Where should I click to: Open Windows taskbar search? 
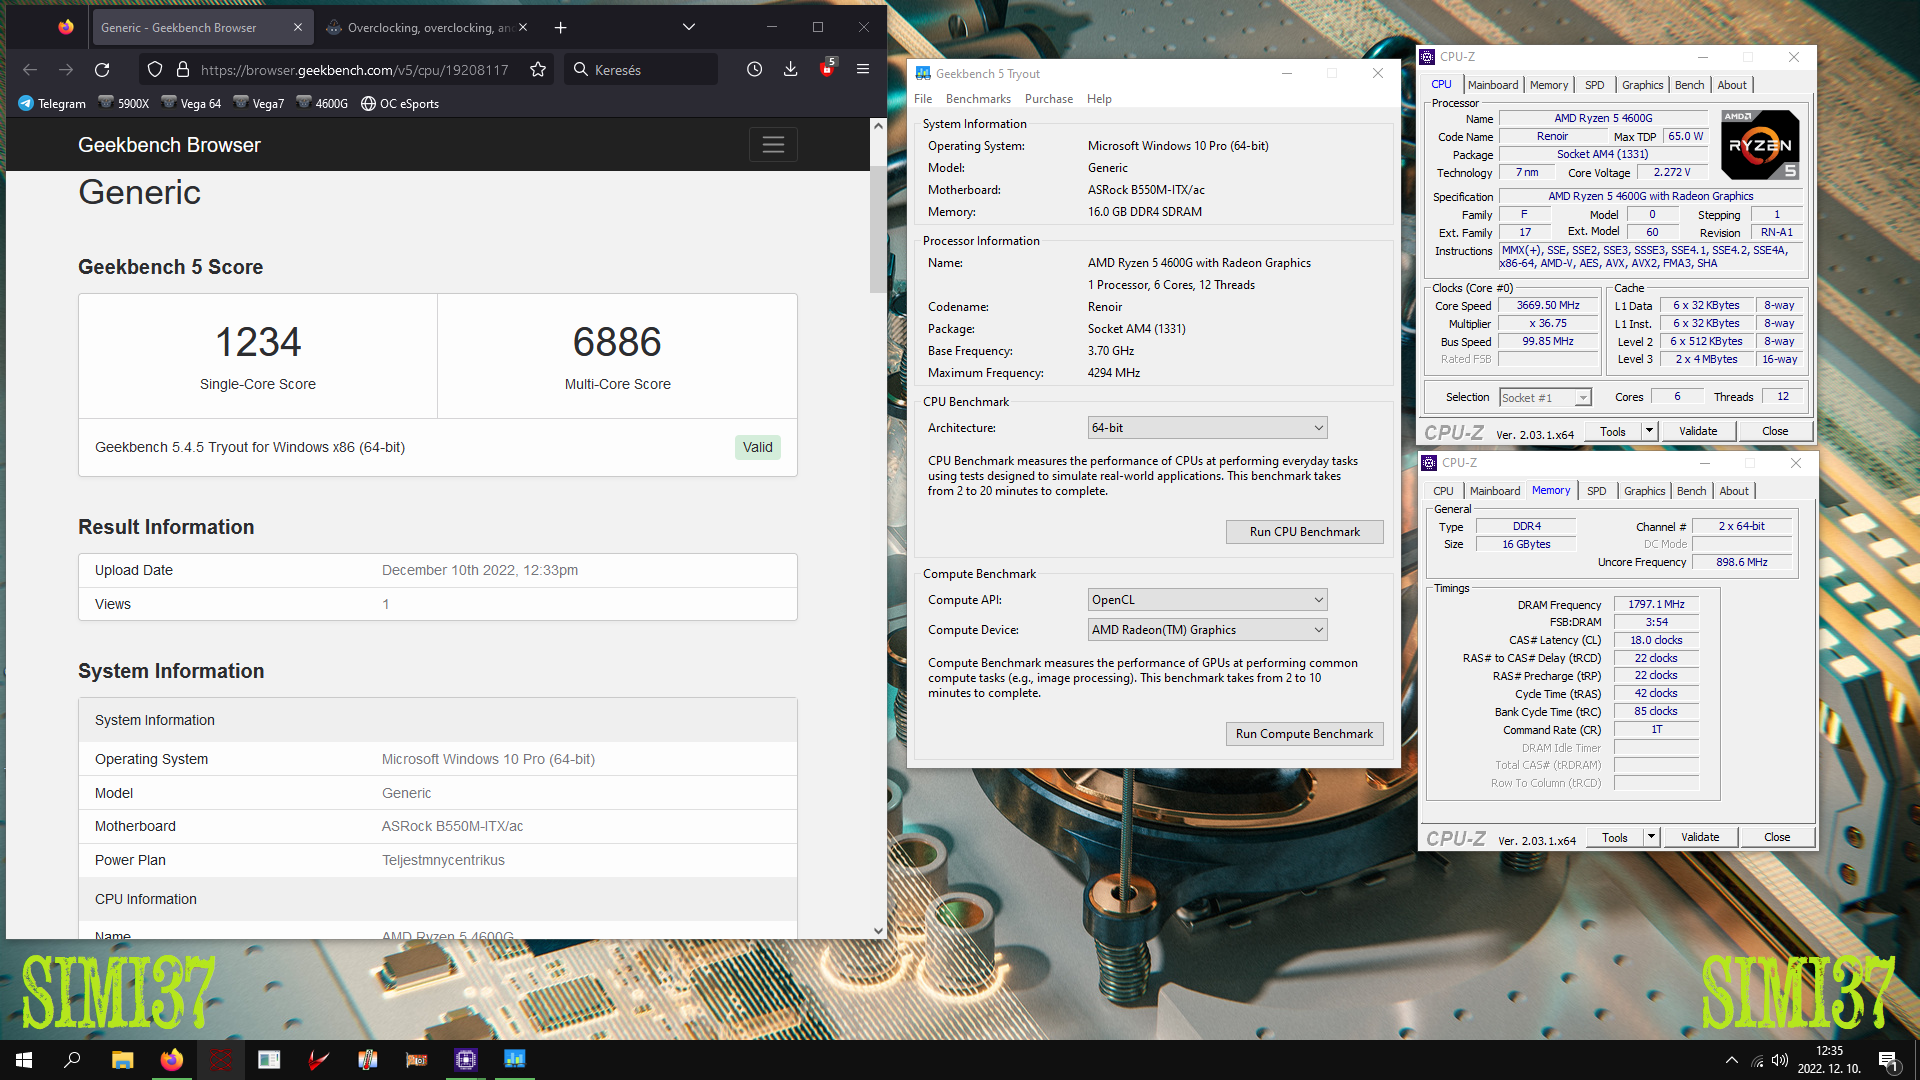click(72, 1060)
